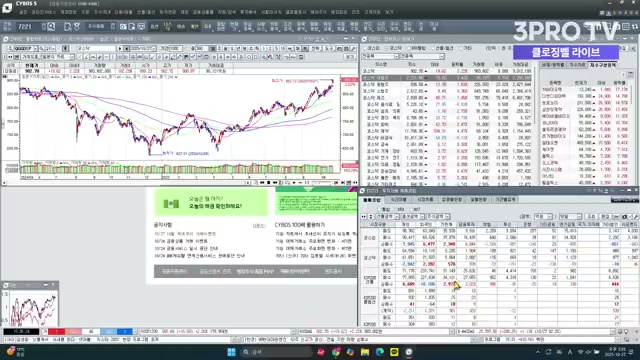Open notice 10/27 11월 해외주식 거래이벤트
Image resolution: width=640 pixels, height=360 pixels.
185,234
